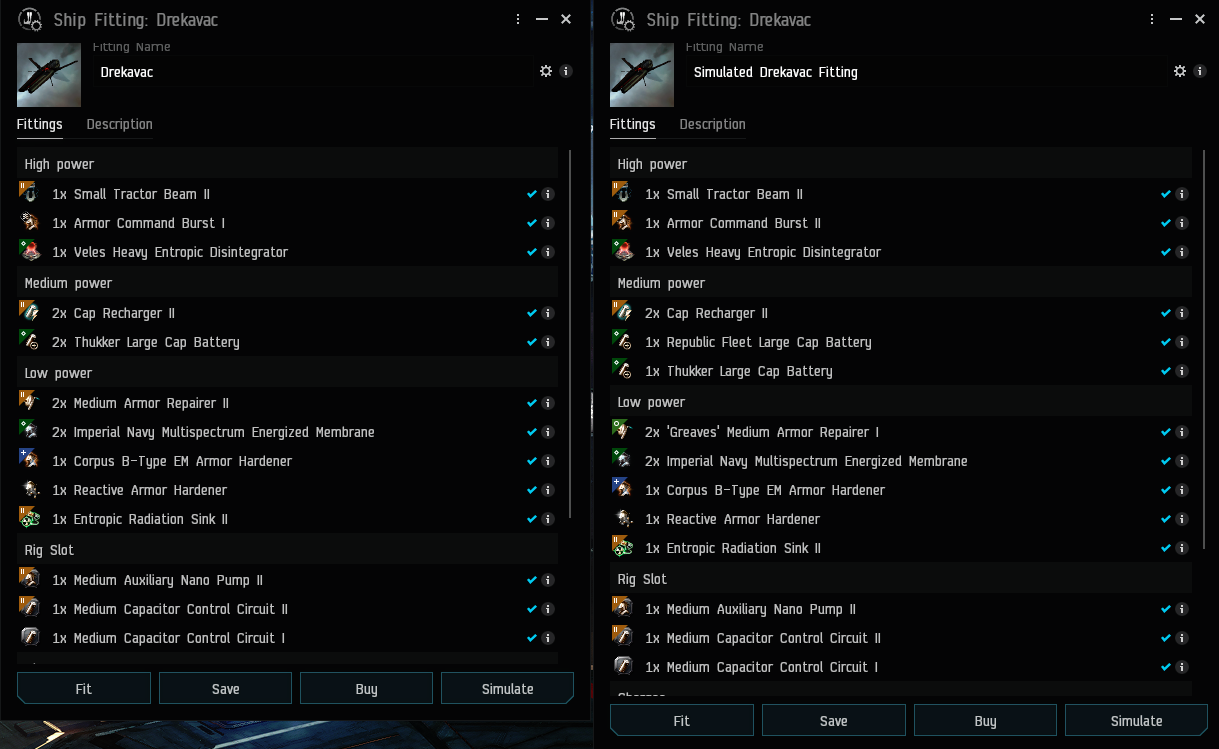The height and width of the screenshot is (749, 1219).
Task: Open info for Small Tractor Beam II in left window
Action: 548,194
